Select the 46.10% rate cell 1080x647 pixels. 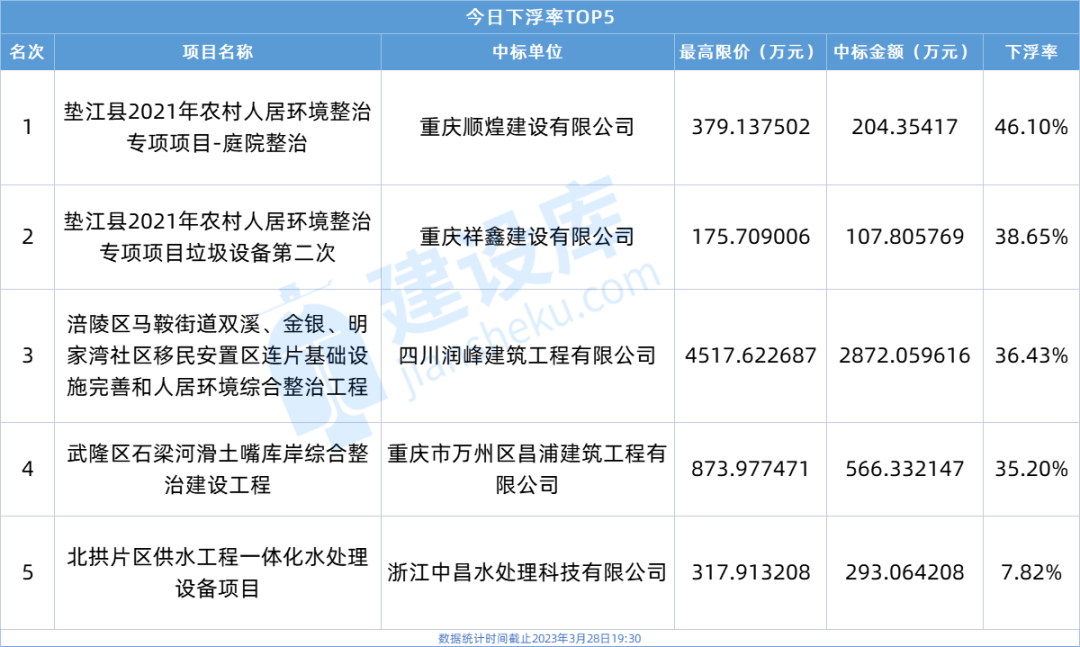1031,128
